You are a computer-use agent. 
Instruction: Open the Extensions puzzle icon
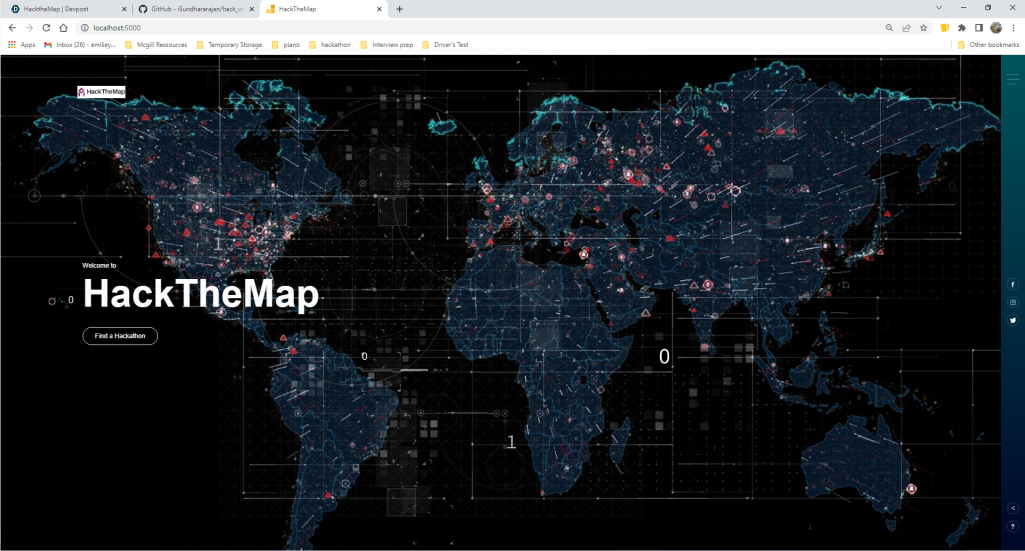pyautogui.click(x=962, y=27)
